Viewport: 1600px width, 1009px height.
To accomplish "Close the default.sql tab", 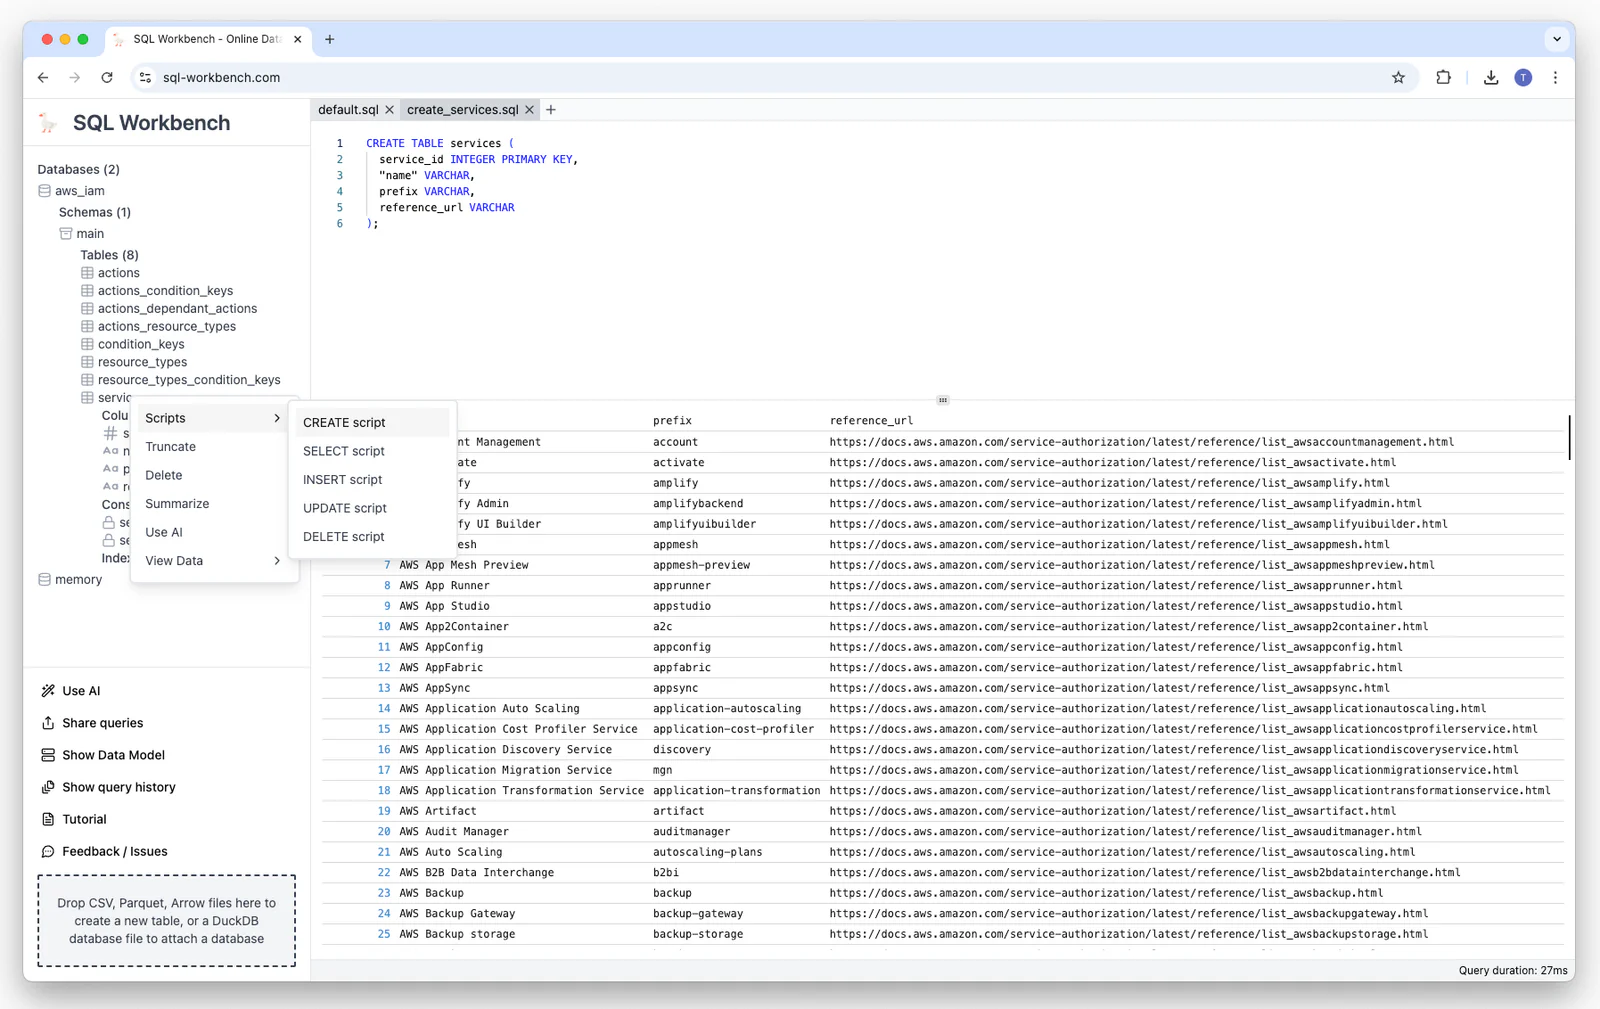I will (390, 110).
